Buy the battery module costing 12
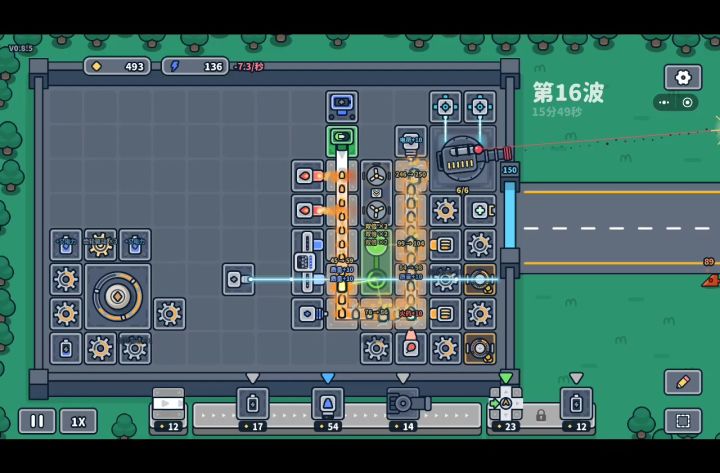This screenshot has height=473, width=720. coord(576,410)
